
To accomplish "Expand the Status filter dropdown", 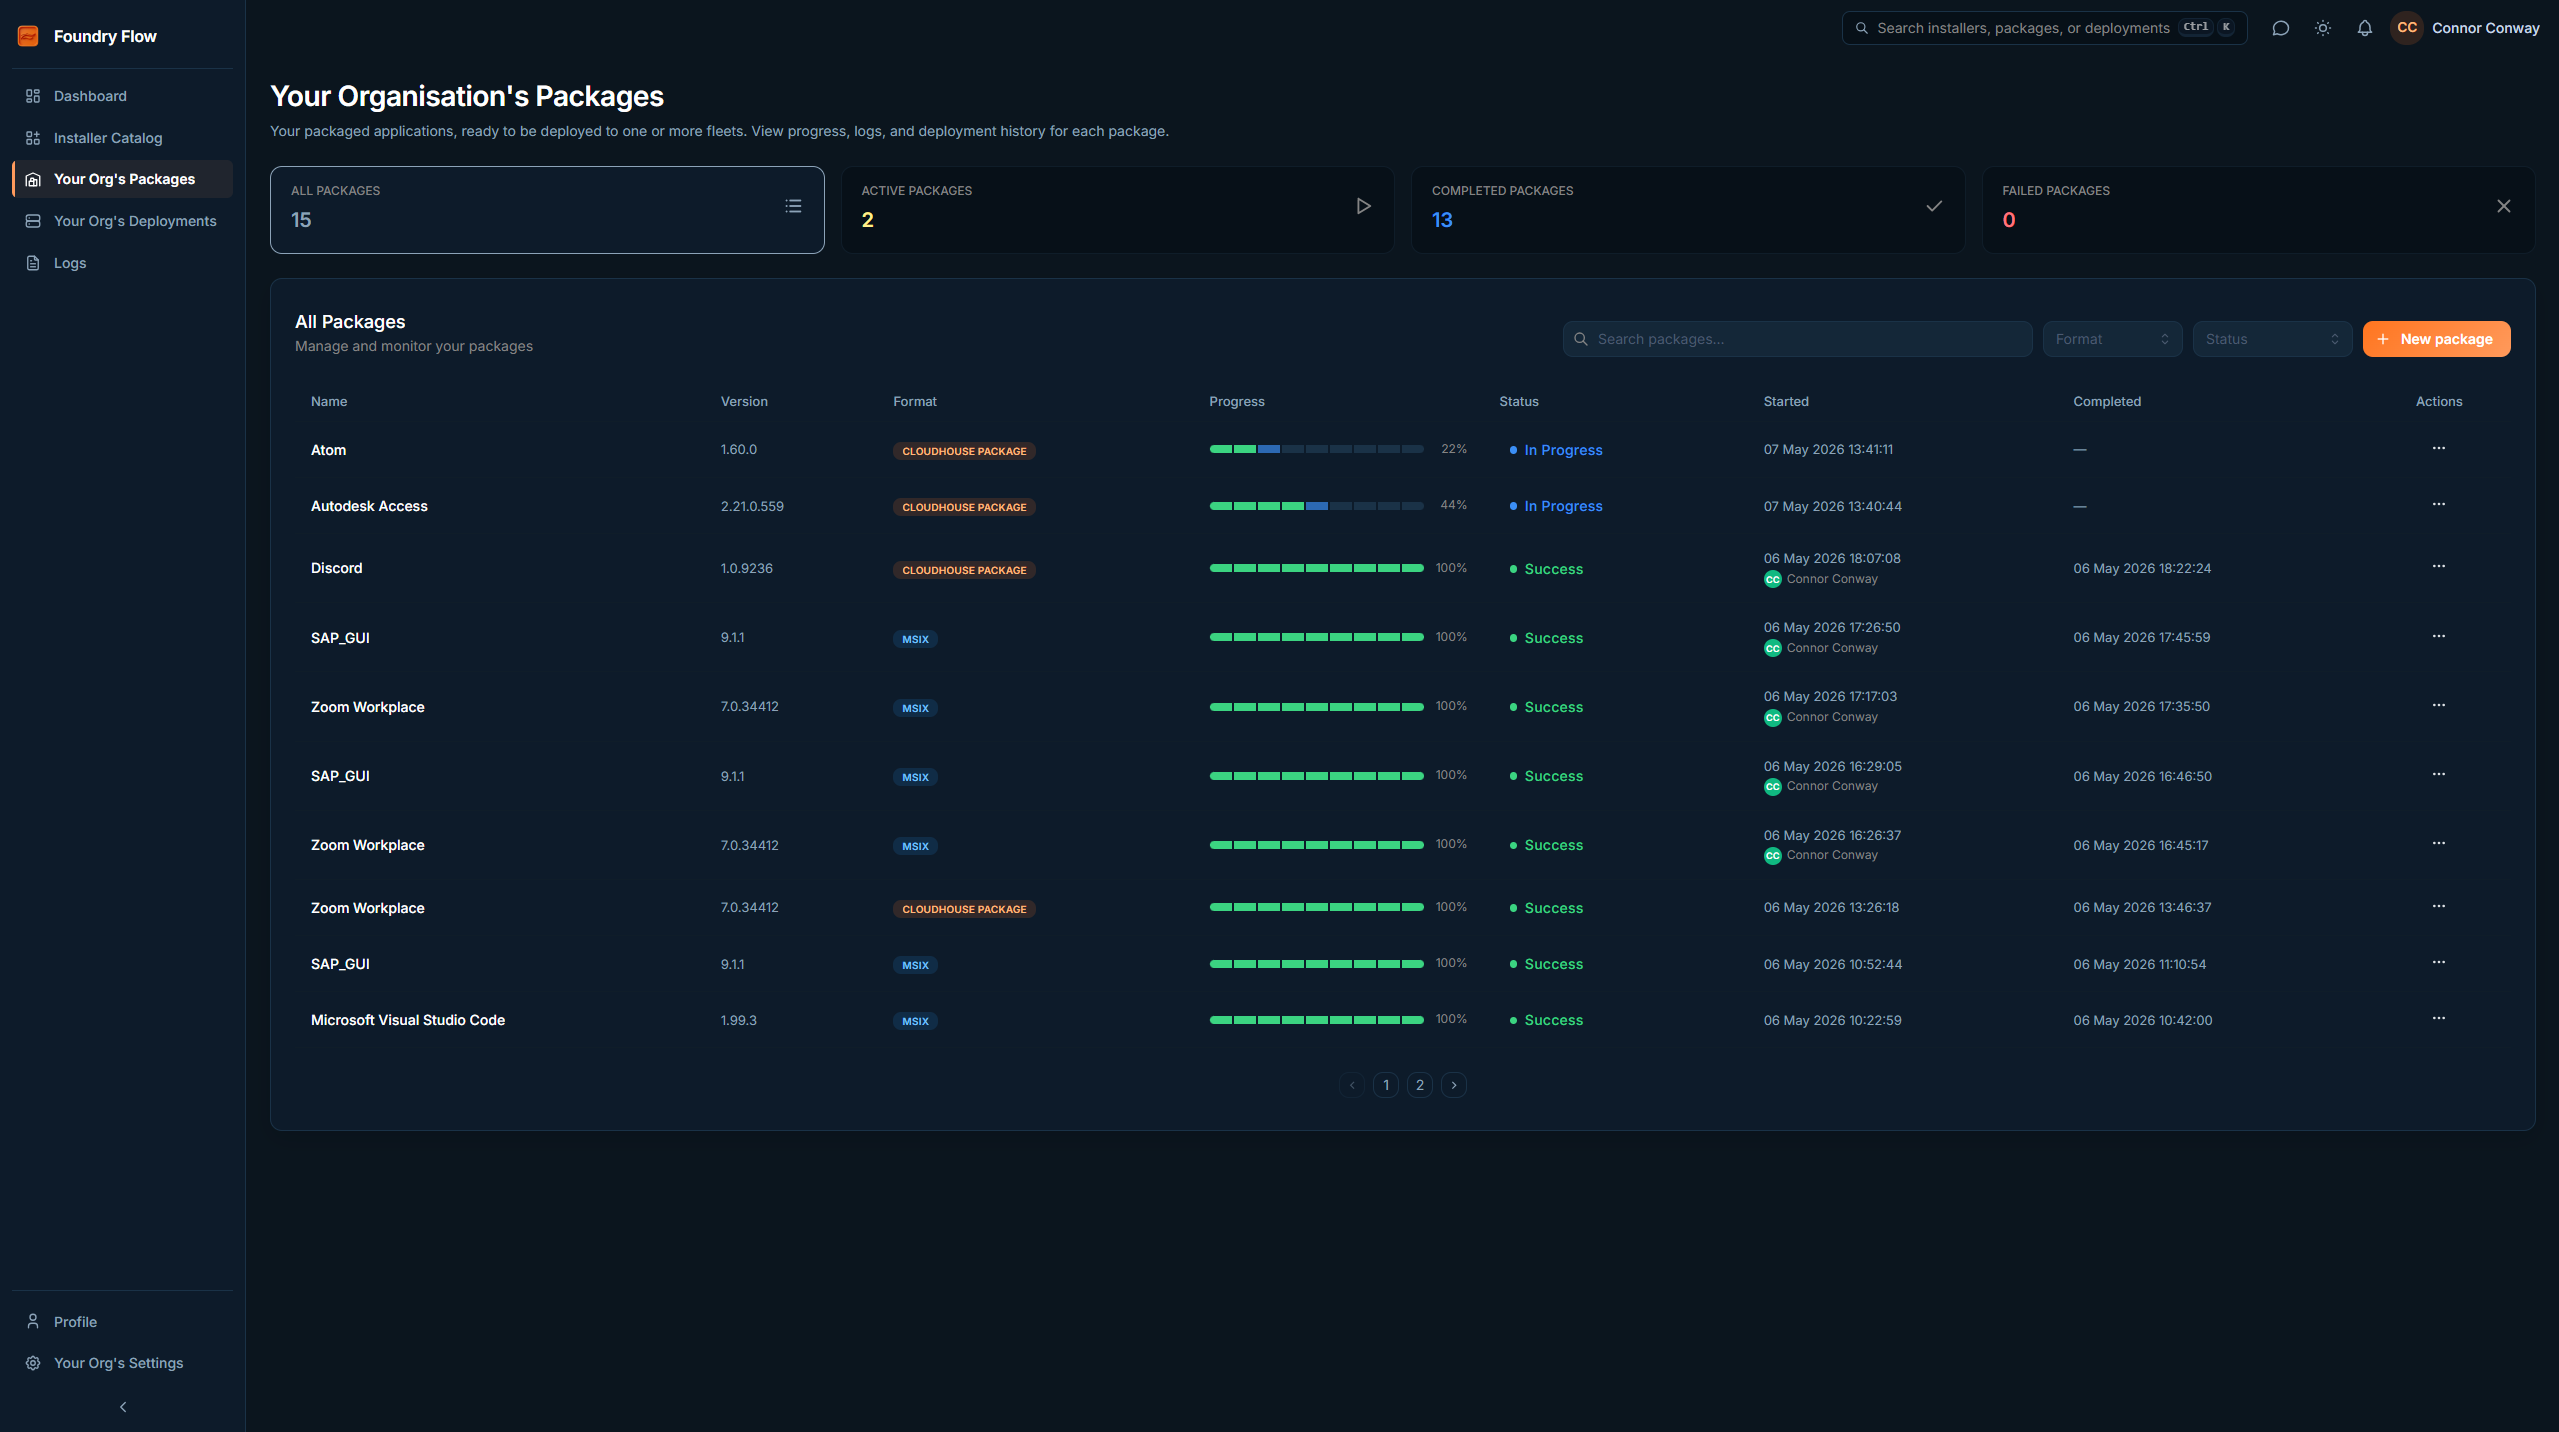I will click(x=2272, y=339).
